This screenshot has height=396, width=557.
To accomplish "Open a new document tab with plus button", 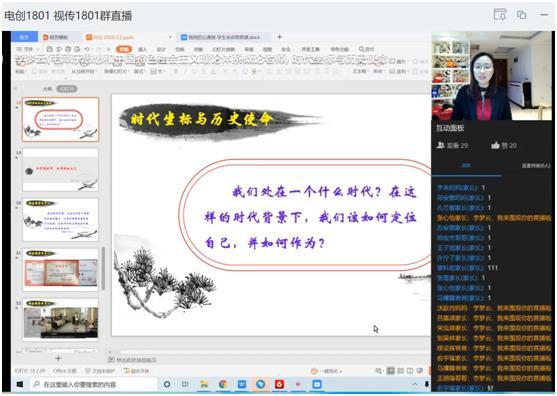I will (280, 37).
